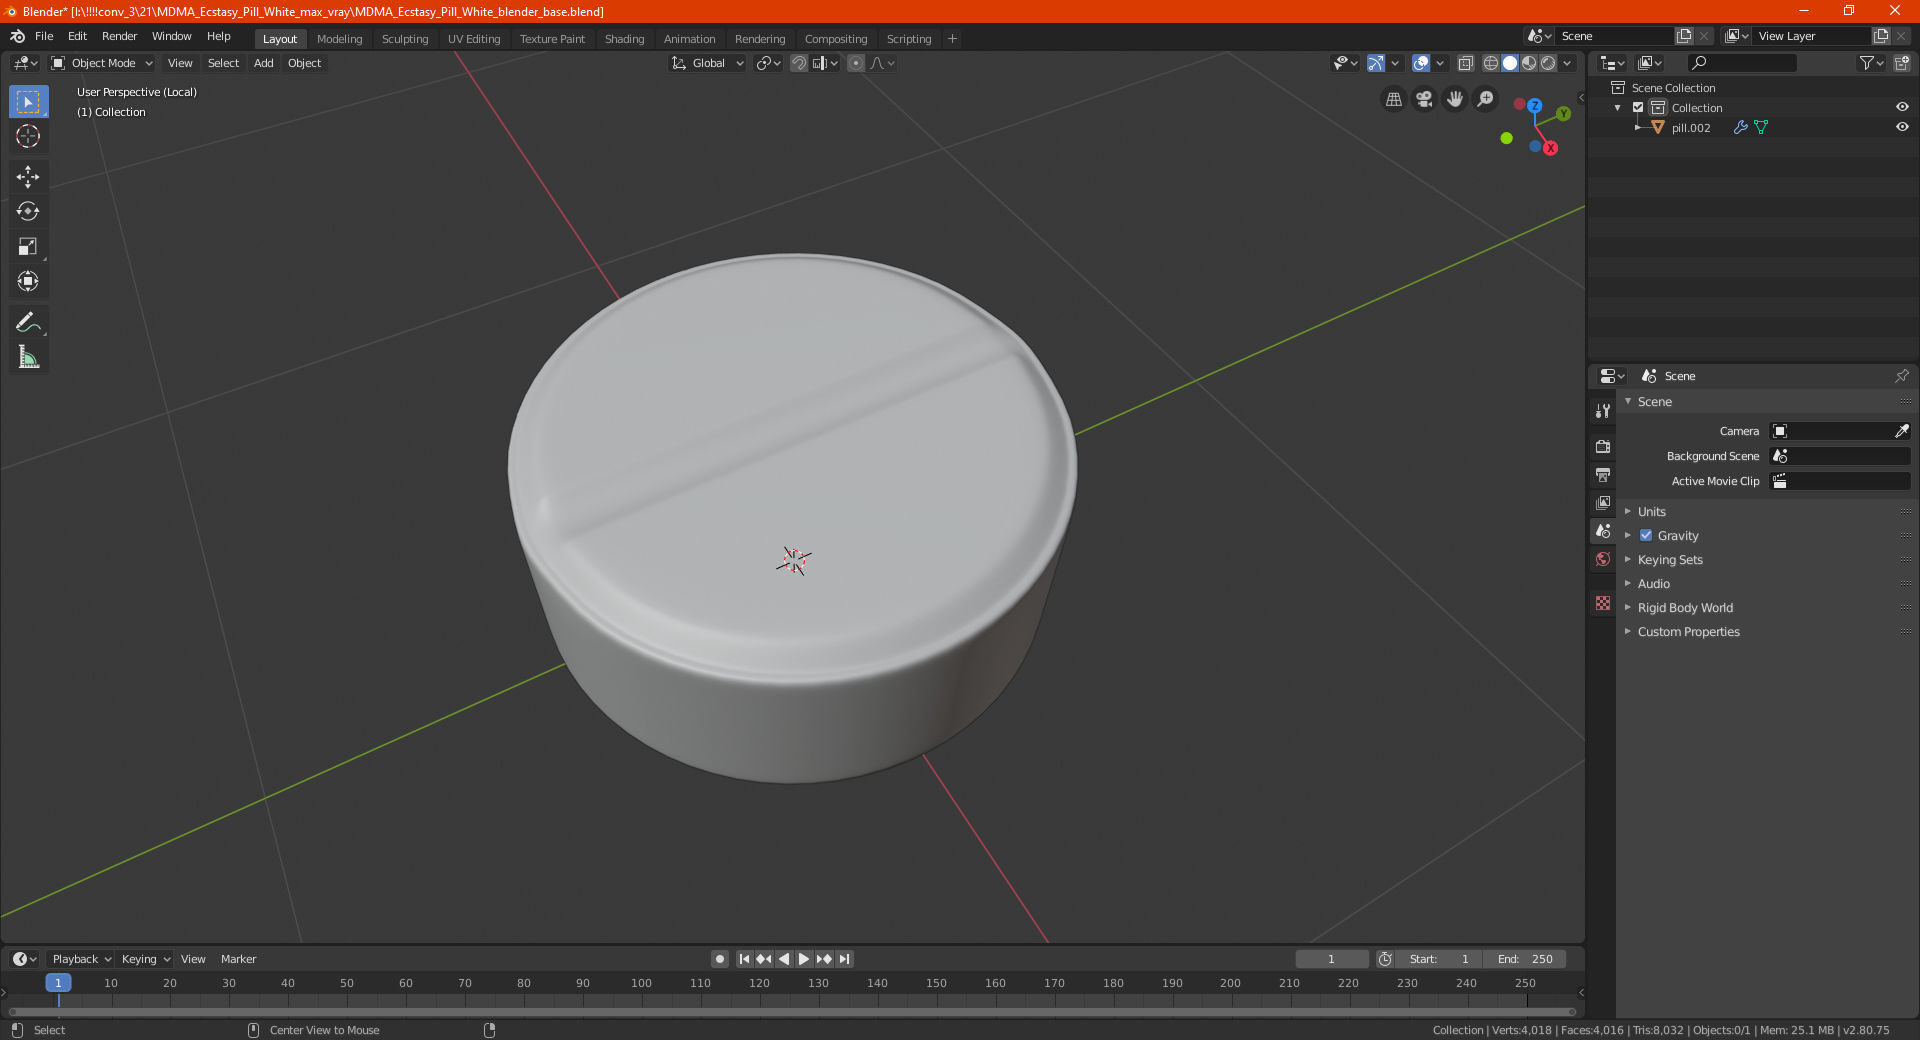Switch to rendered shading mode
The height and width of the screenshot is (1040, 1920).
click(1548, 63)
